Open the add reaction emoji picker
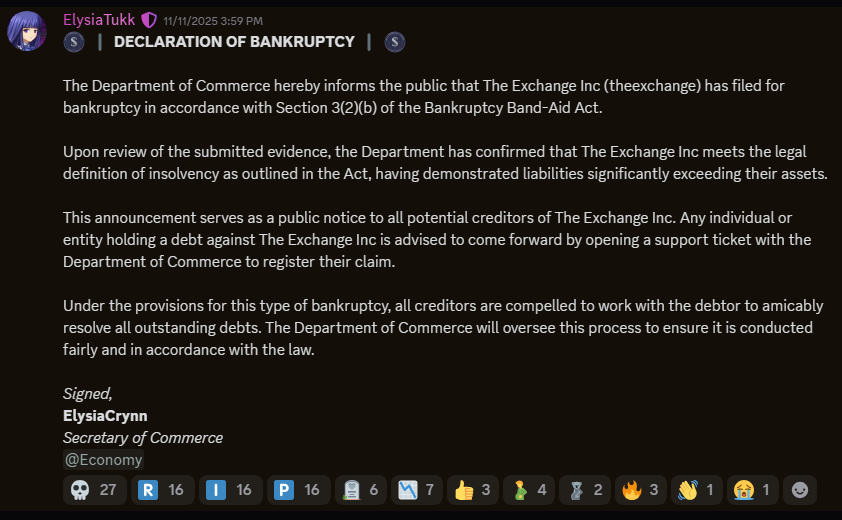Screen dimensions: 842x520 (x=799, y=490)
